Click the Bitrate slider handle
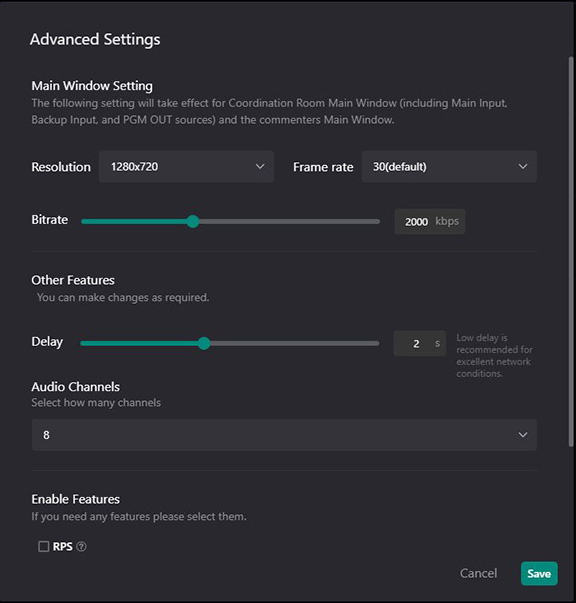The image size is (576, 603). click(193, 221)
